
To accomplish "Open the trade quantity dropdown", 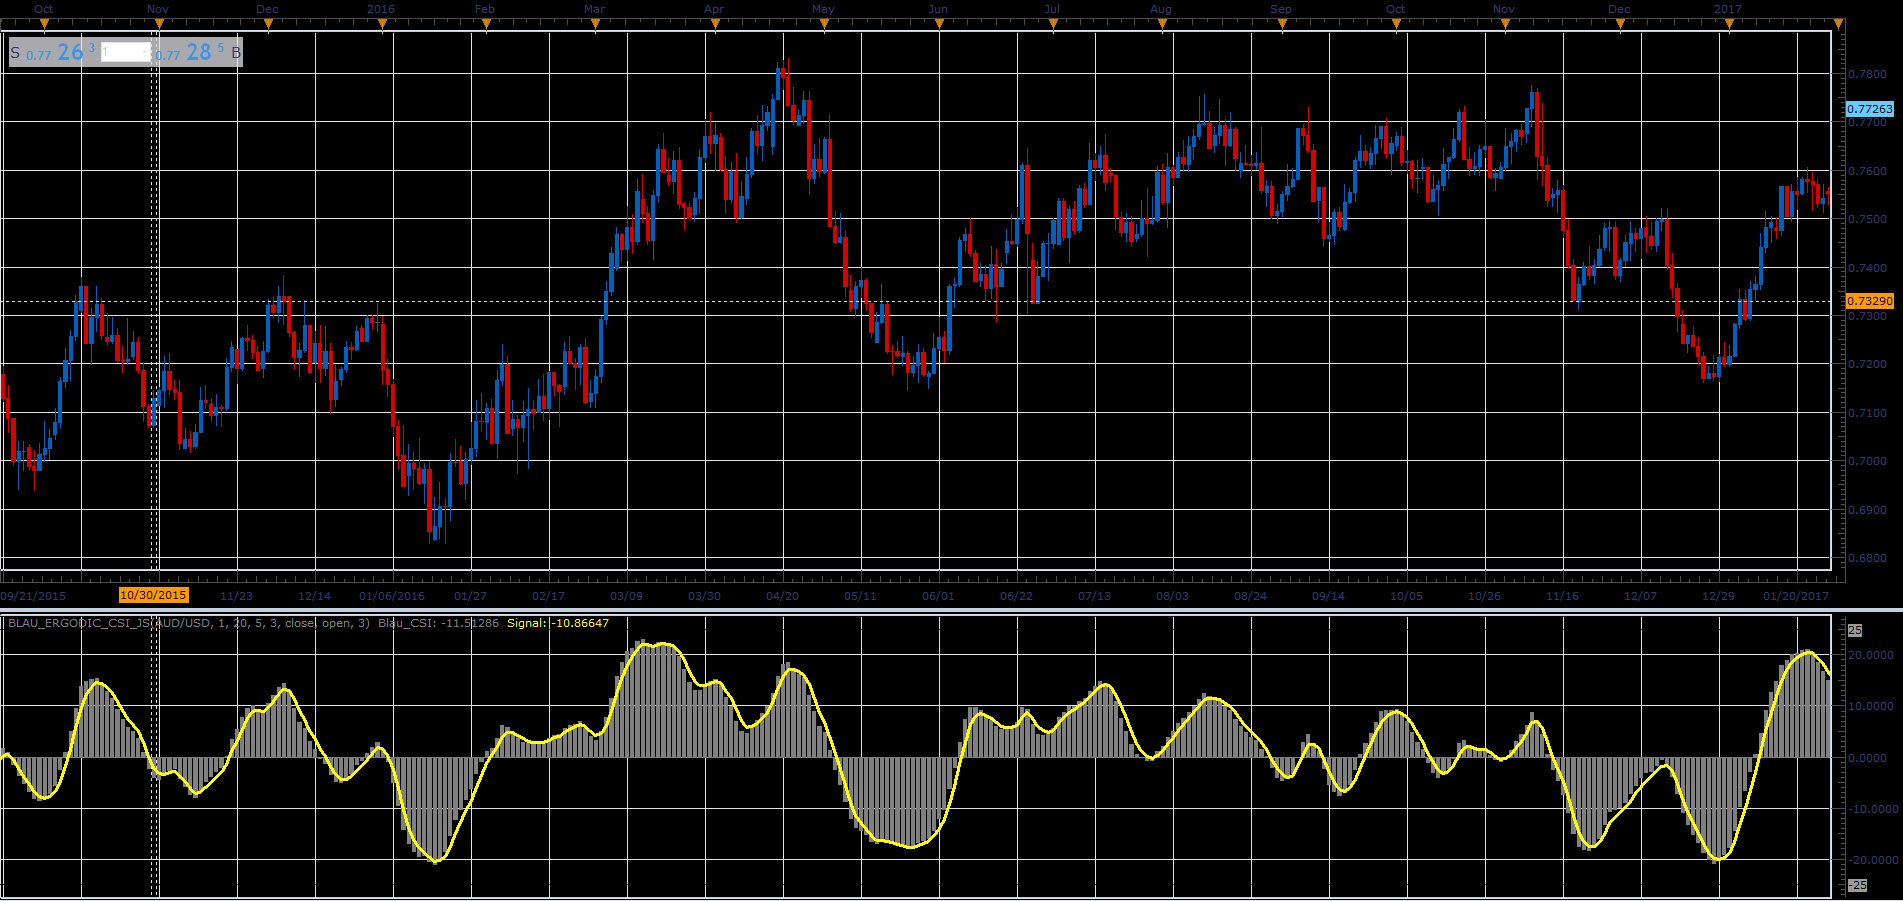I will point(126,52).
